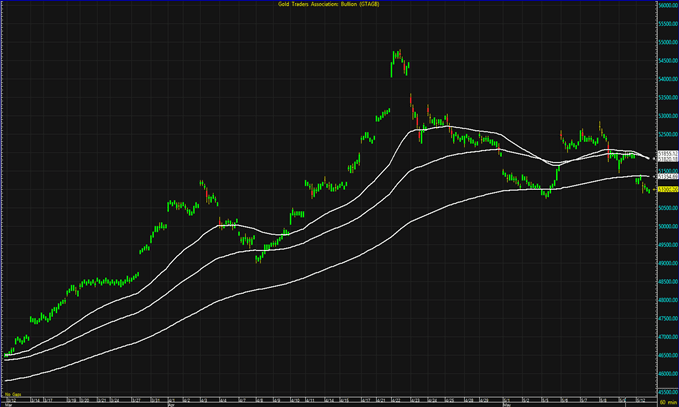The width and height of the screenshot is (679, 407).
Task: Click the first candle at chart's left edge
Action: [x=6, y=354]
